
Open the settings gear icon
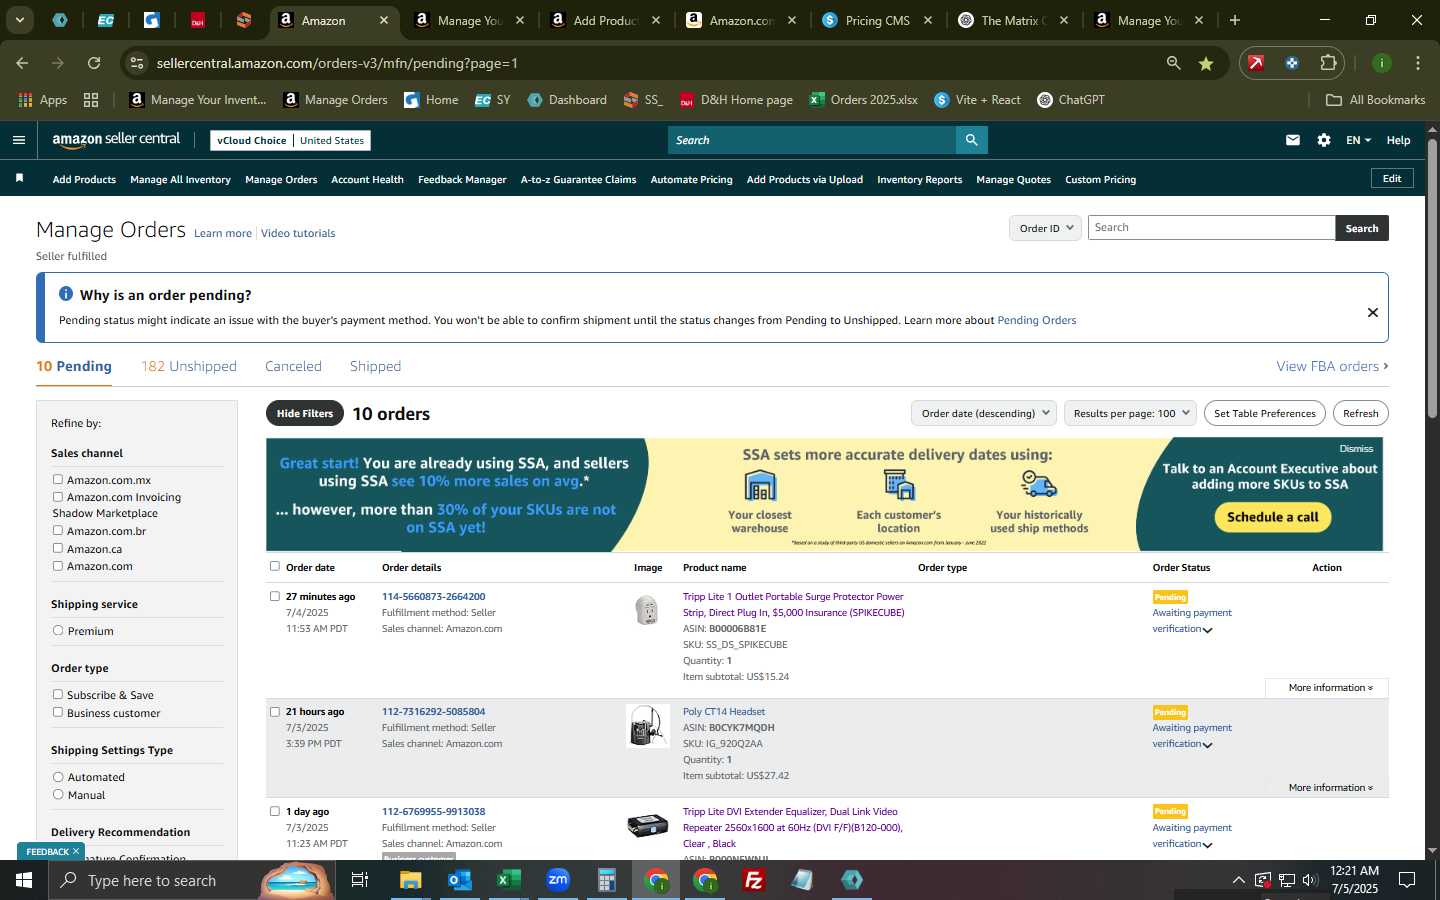coord(1324,140)
